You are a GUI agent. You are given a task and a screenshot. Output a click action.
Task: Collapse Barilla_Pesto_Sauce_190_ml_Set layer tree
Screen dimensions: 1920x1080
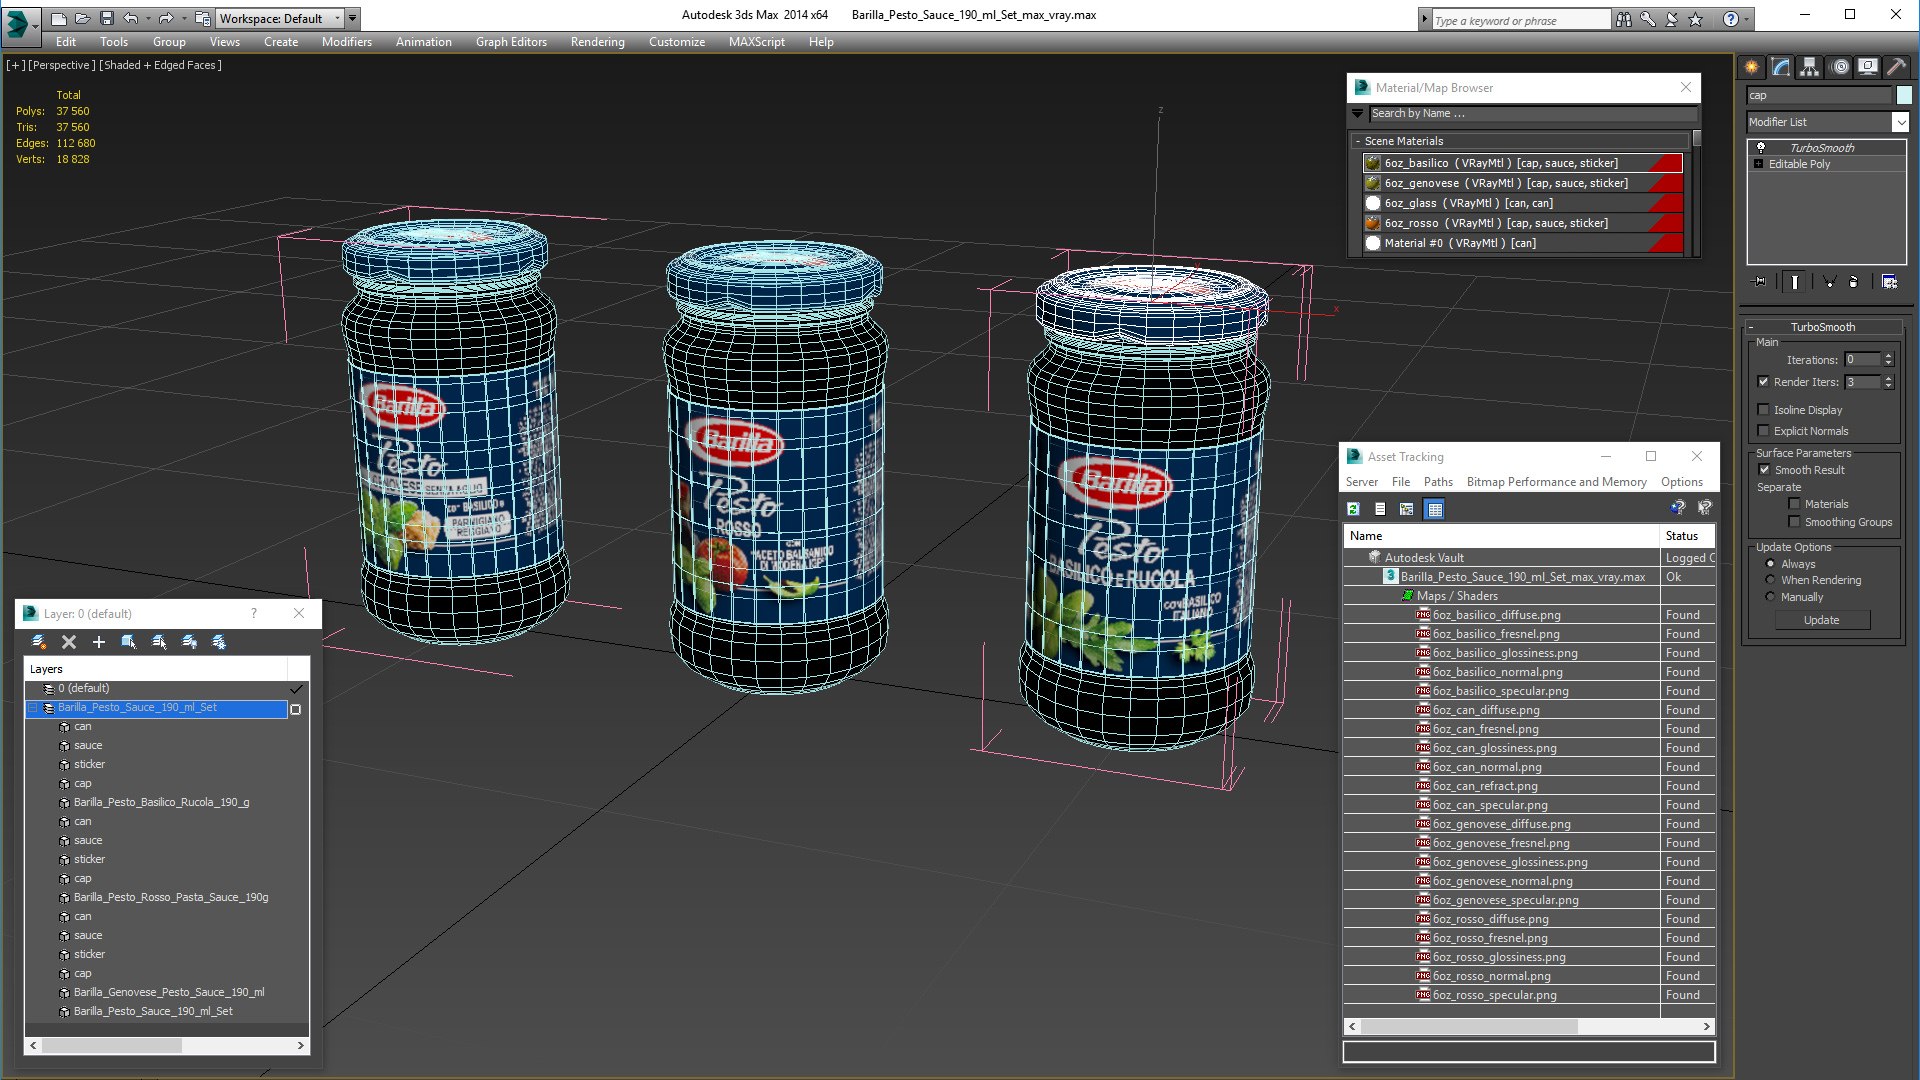(33, 708)
